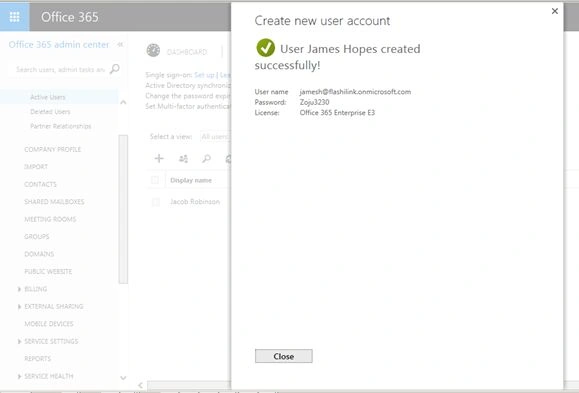Open Deleted Users in the sidebar

point(50,112)
